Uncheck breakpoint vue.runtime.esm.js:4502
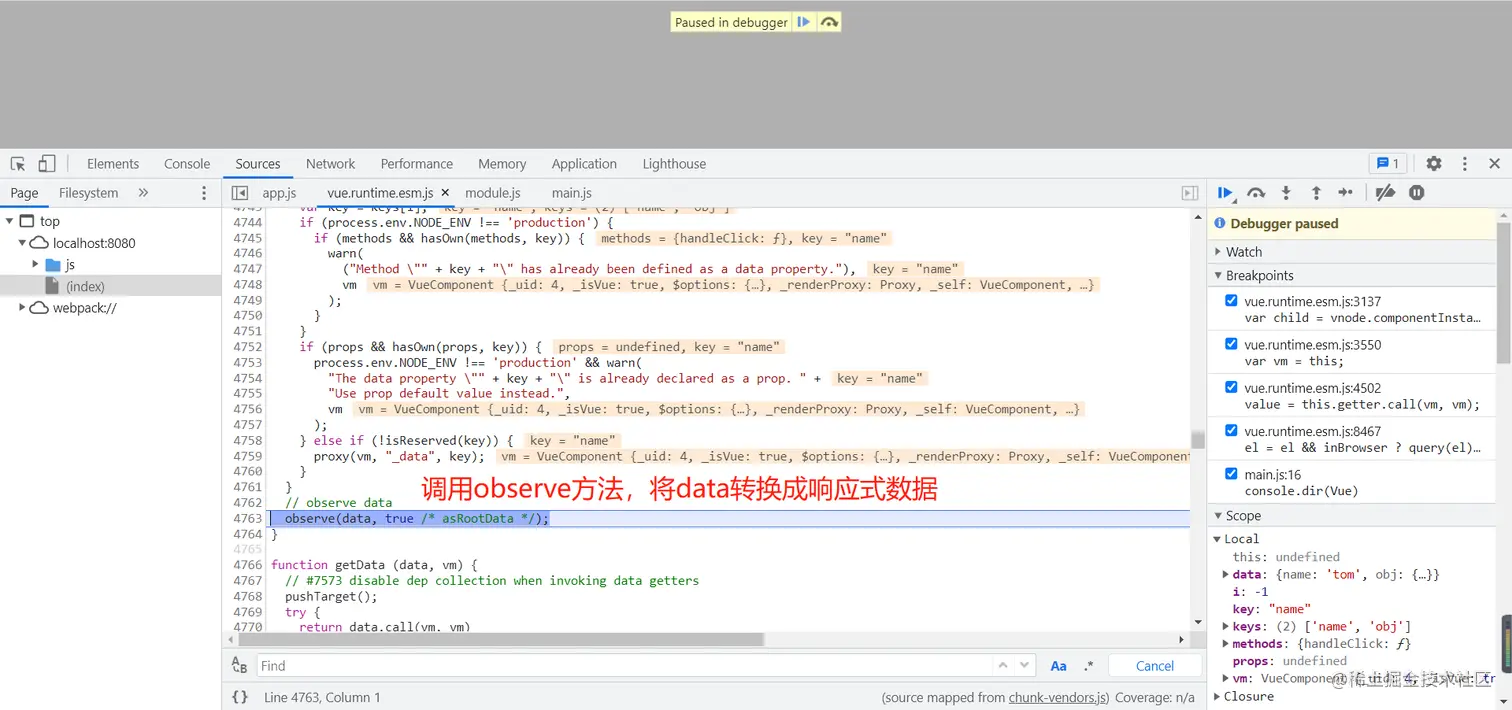Image resolution: width=1512 pixels, height=710 pixels. pos(1231,387)
